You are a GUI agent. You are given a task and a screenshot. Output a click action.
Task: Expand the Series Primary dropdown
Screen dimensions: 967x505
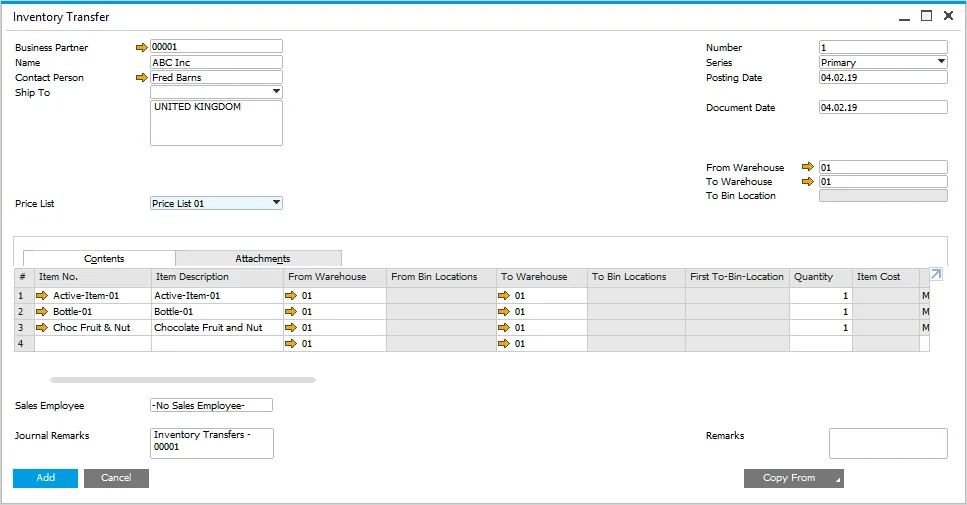click(x=941, y=62)
